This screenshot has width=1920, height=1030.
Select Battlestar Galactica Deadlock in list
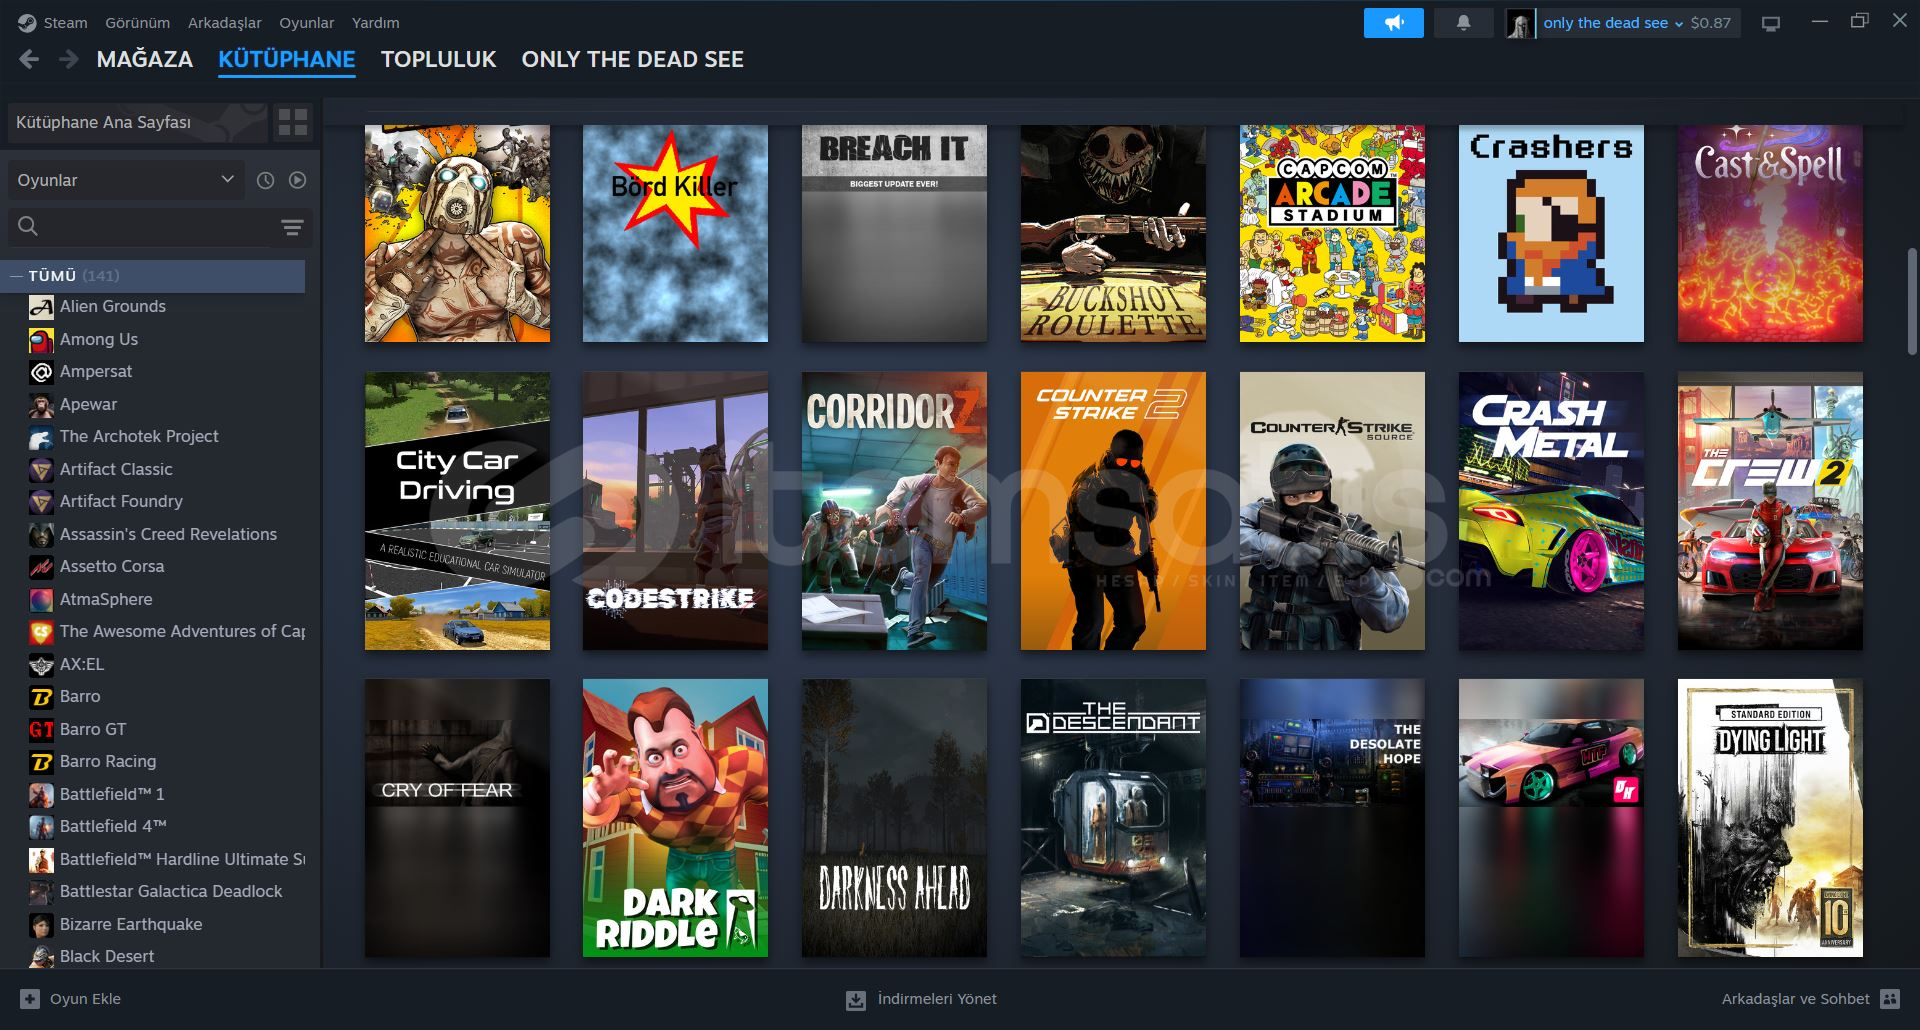pyautogui.click(x=171, y=892)
